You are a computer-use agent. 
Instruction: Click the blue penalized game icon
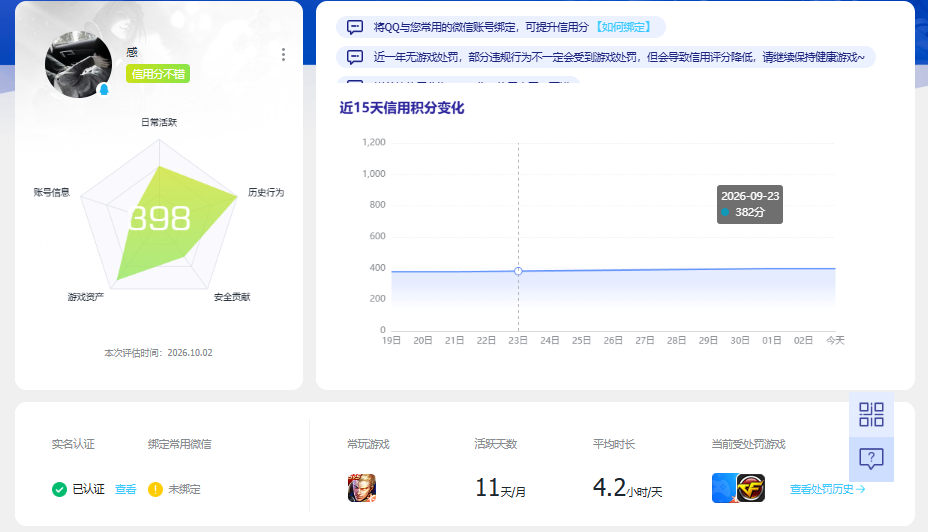724,488
